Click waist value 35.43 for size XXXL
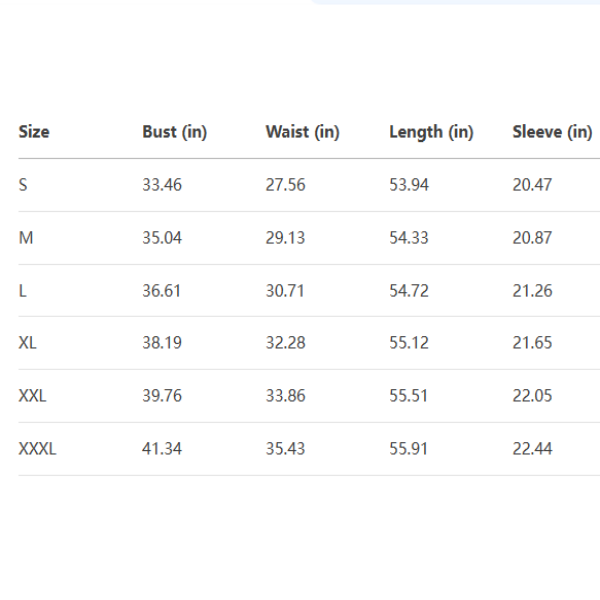The width and height of the screenshot is (600, 600). point(285,449)
